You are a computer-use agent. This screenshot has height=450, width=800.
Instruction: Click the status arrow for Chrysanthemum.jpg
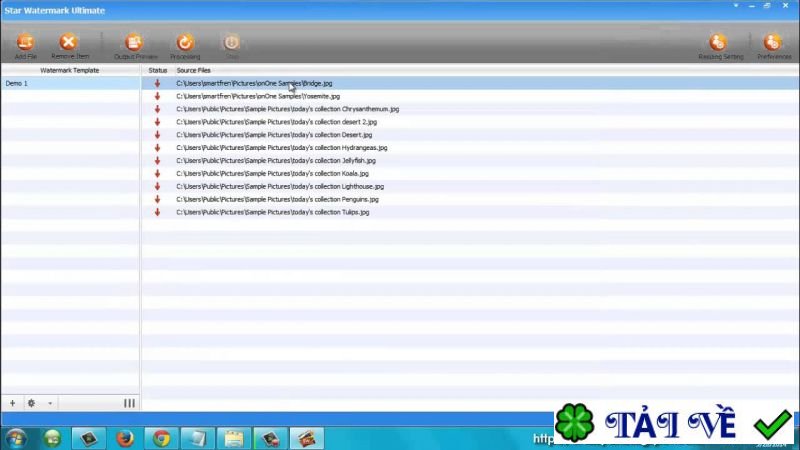[x=157, y=109]
